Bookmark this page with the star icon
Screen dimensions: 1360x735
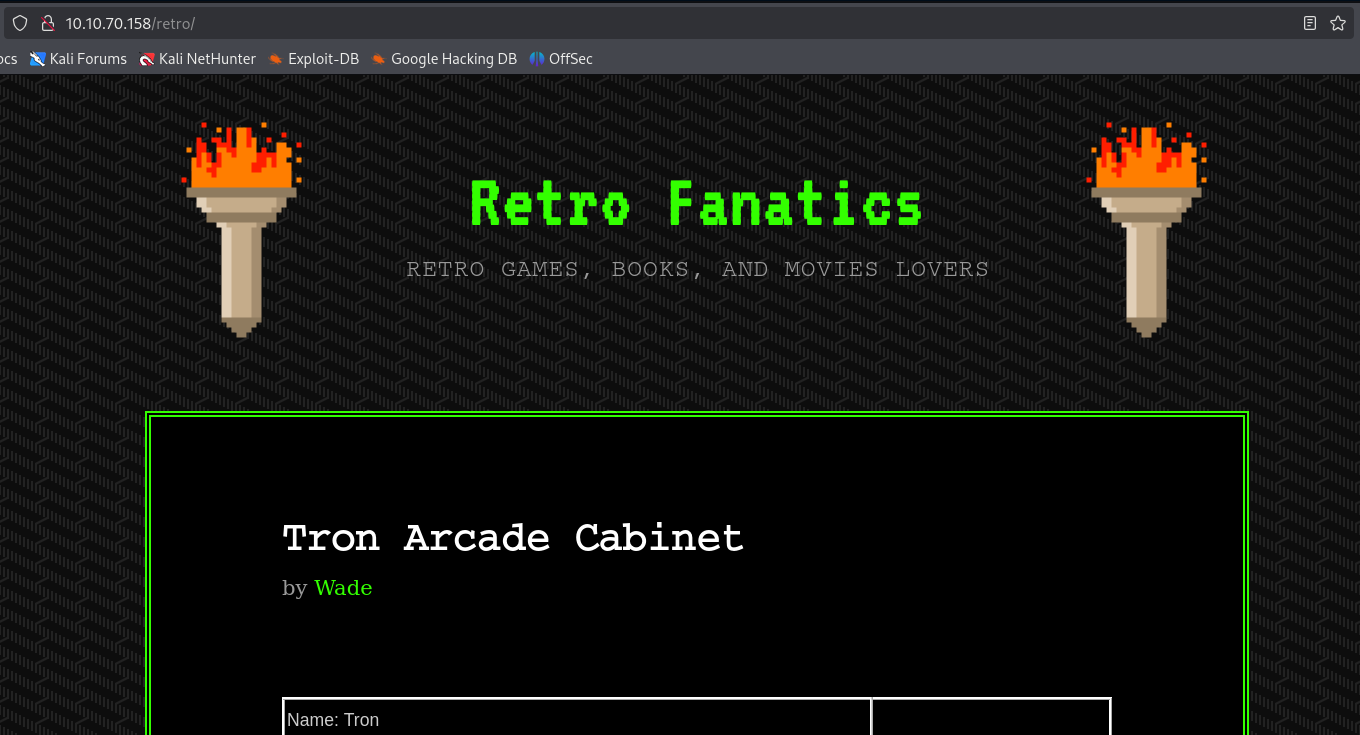click(x=1338, y=23)
